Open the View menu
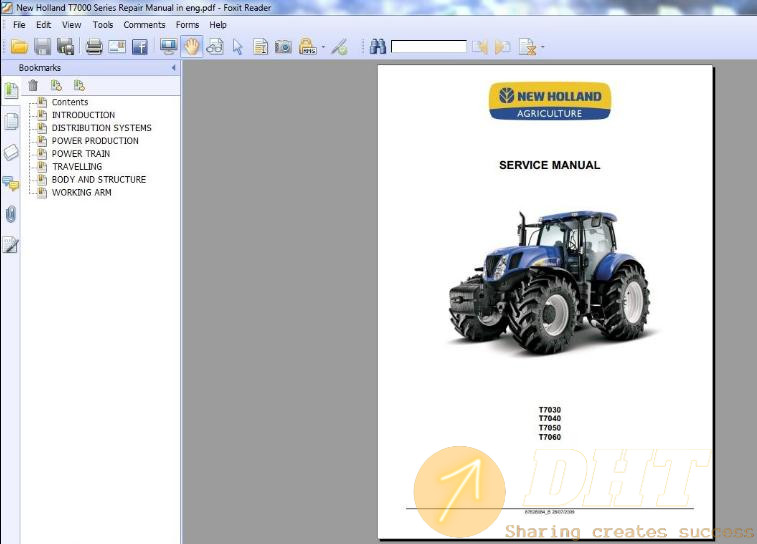The width and height of the screenshot is (757, 544). coord(71,25)
